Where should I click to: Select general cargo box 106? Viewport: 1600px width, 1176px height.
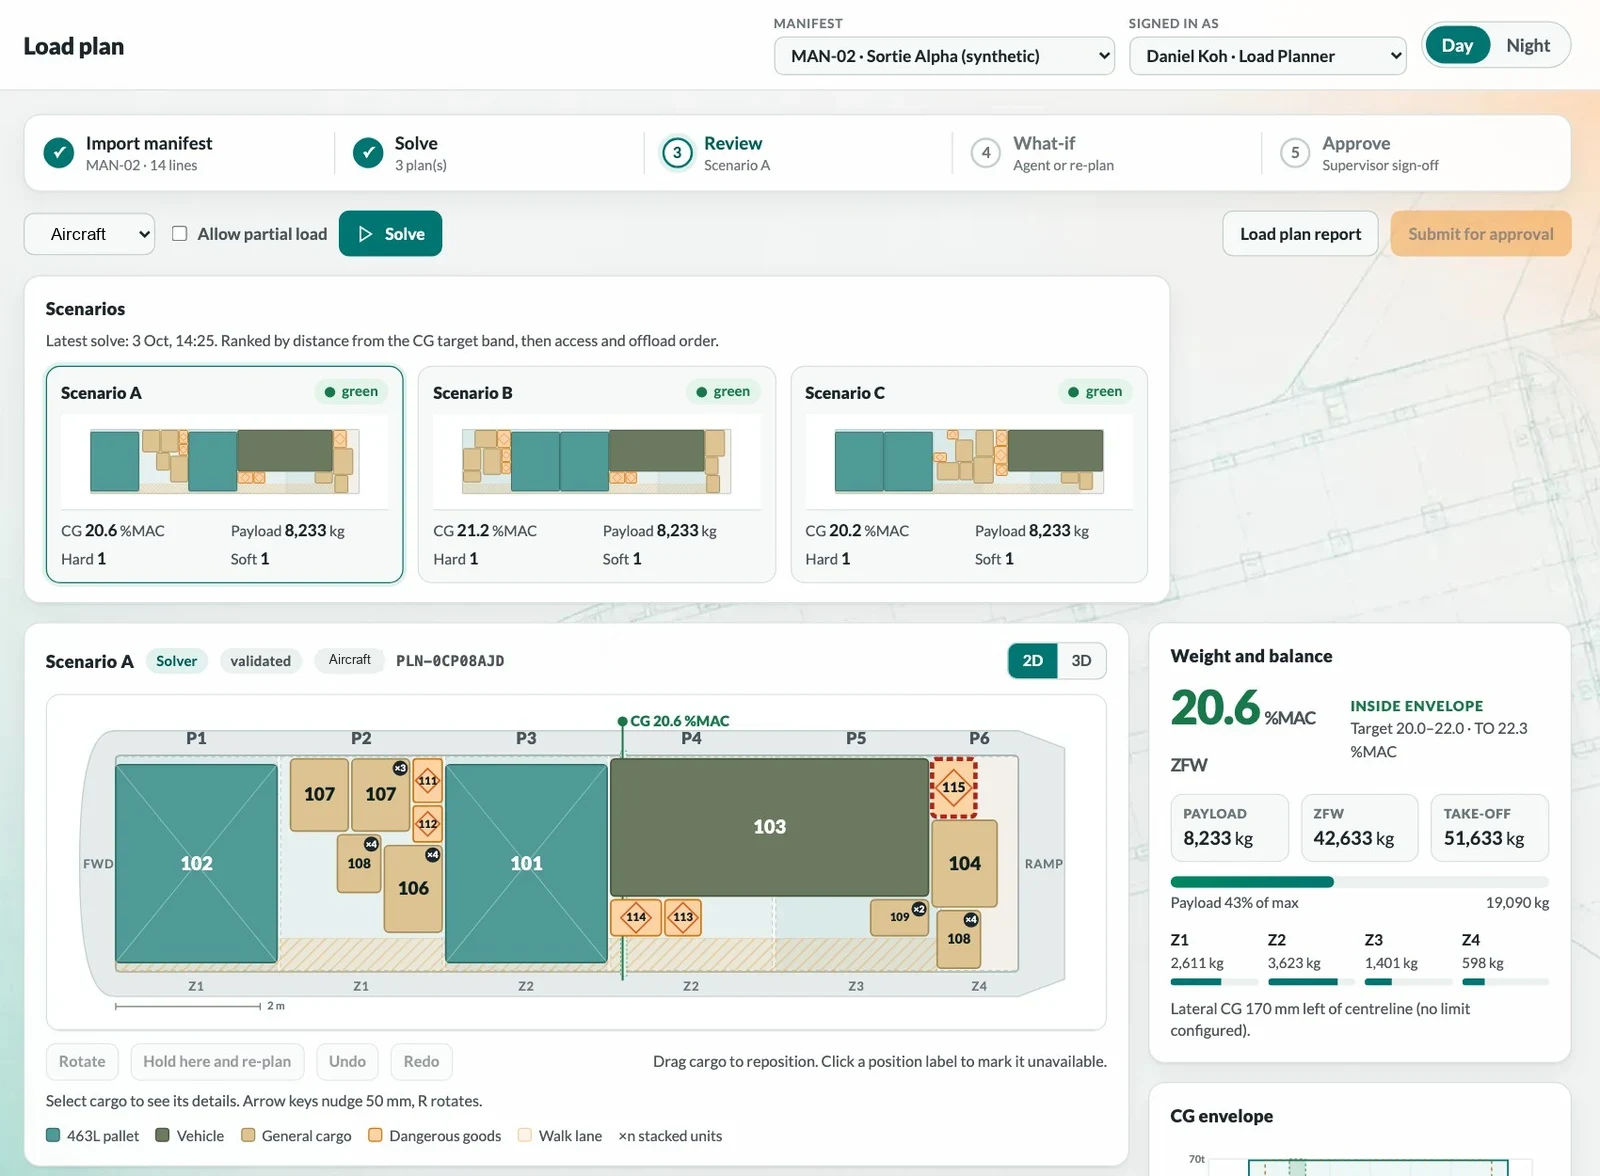point(413,888)
